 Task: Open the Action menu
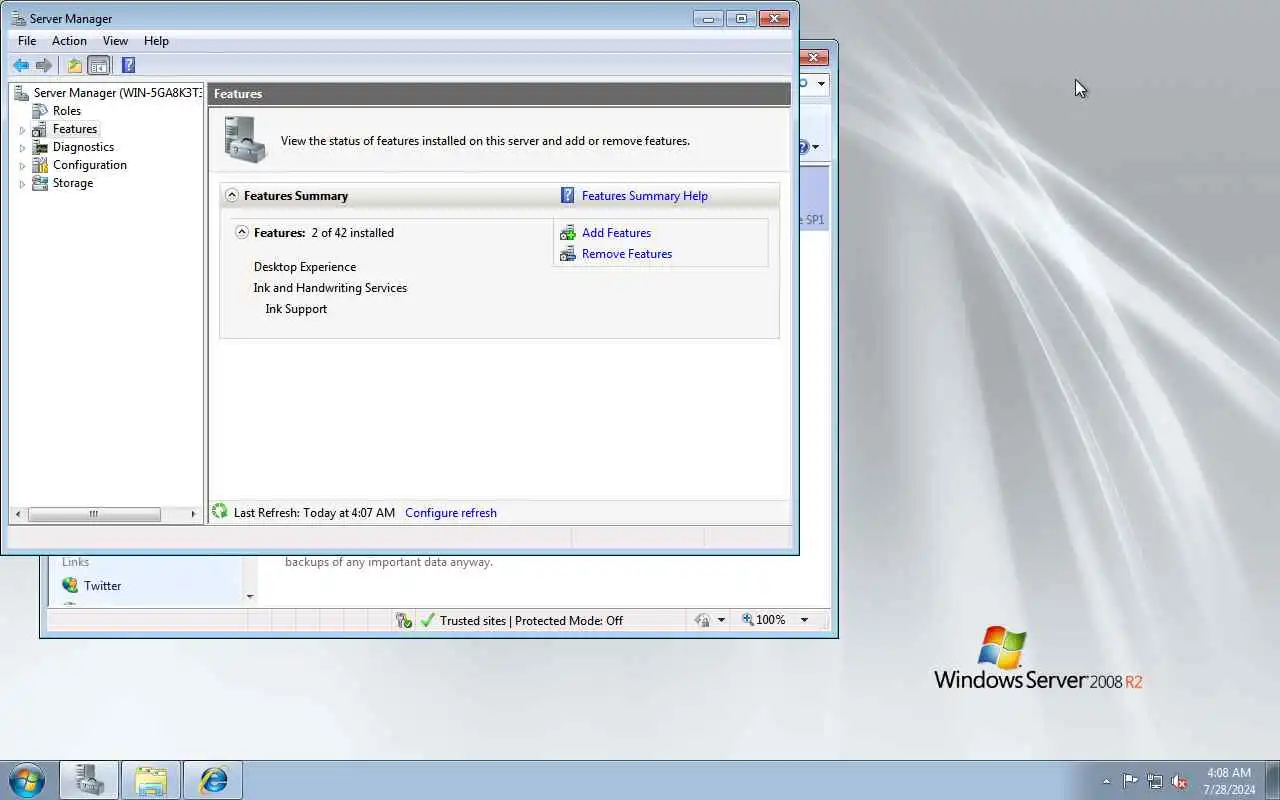[x=69, y=41]
